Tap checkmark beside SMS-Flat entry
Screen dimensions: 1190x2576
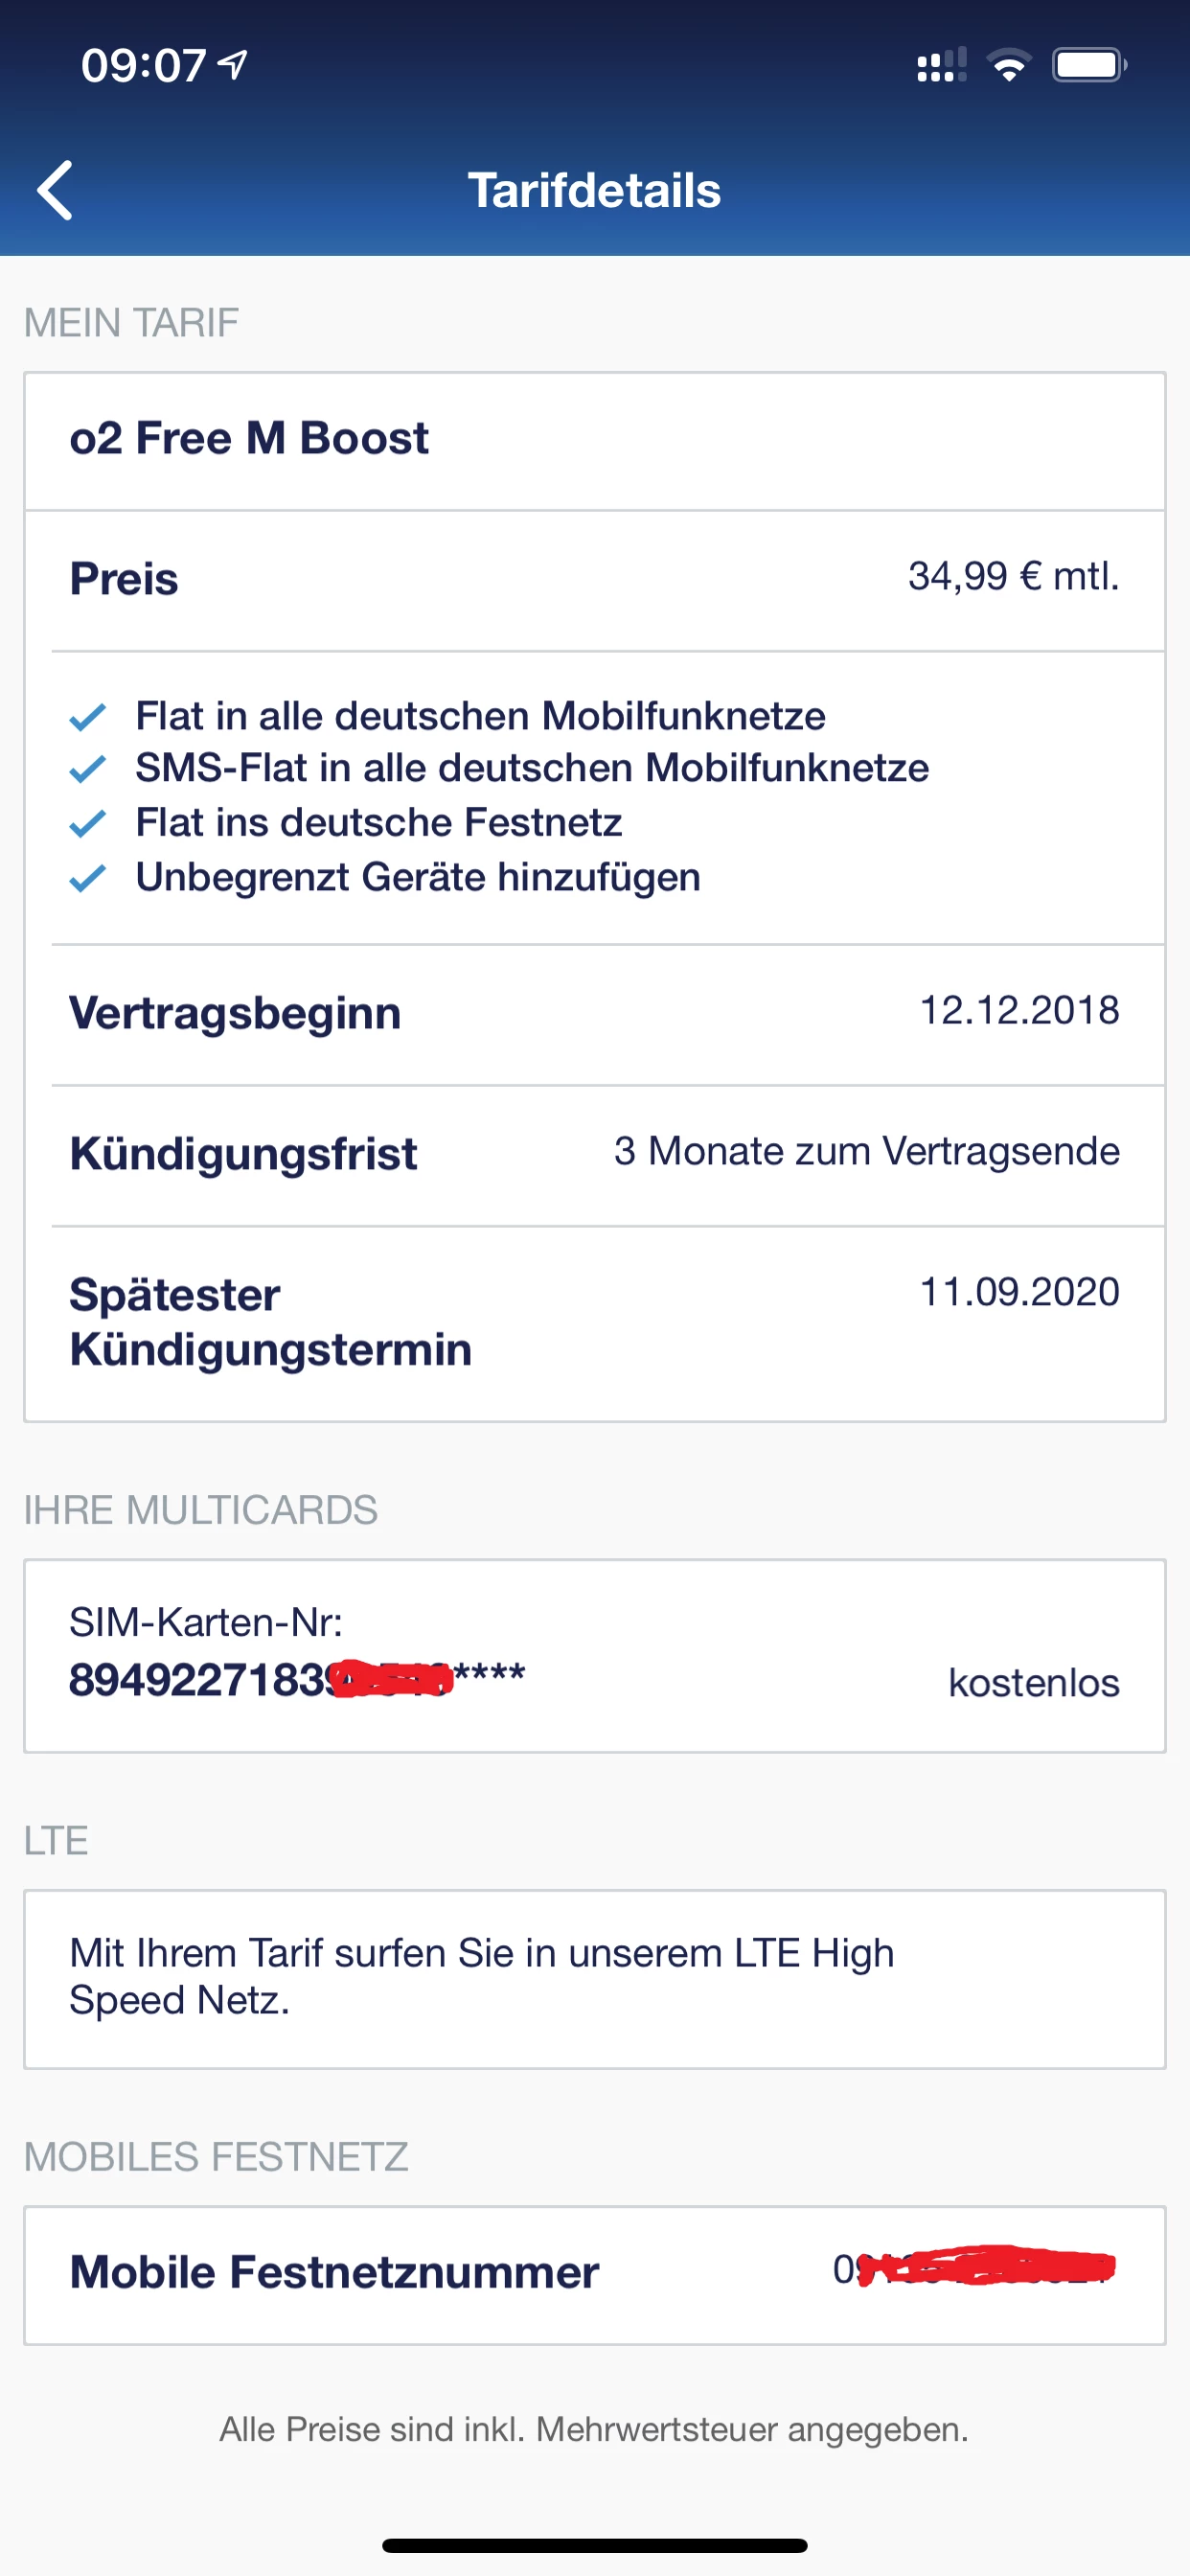(x=88, y=769)
